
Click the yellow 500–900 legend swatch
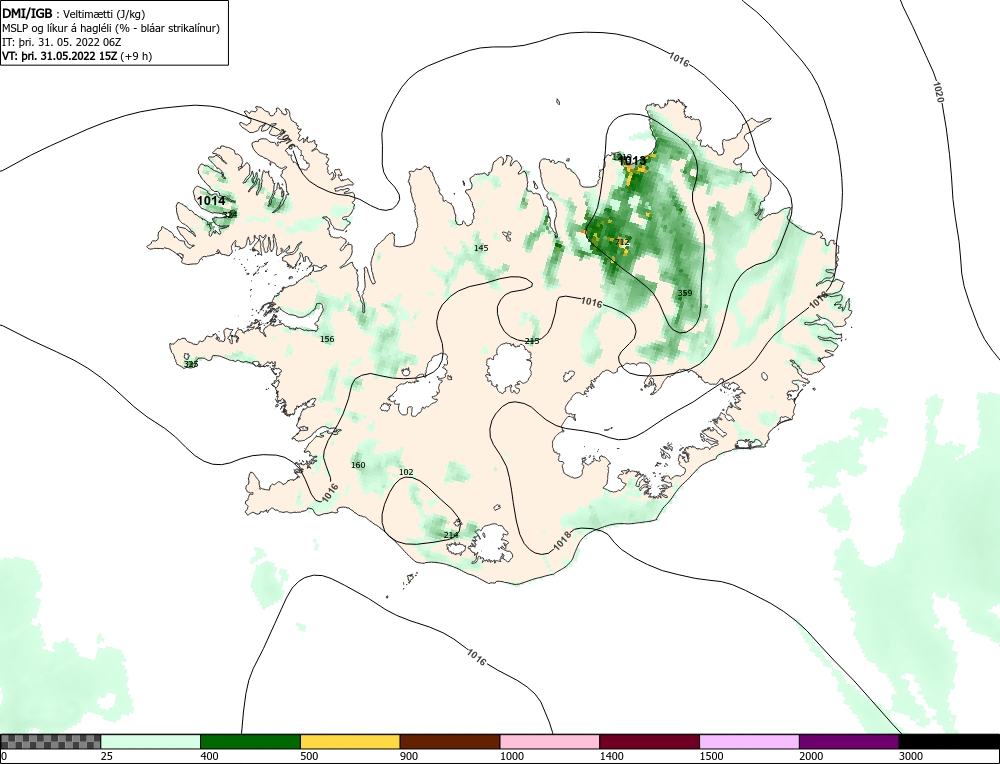tap(350, 742)
